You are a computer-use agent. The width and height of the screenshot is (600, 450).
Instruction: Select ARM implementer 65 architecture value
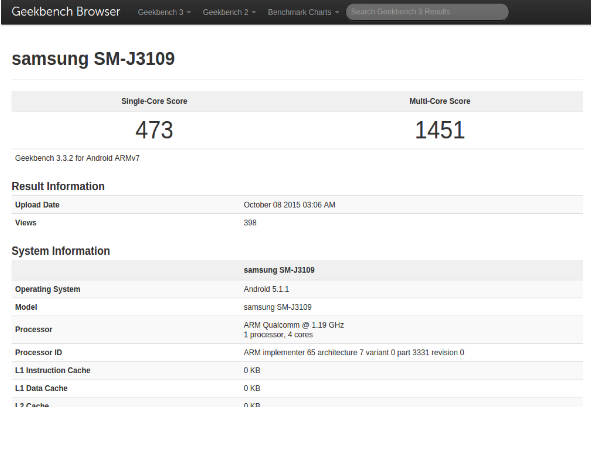(x=354, y=352)
